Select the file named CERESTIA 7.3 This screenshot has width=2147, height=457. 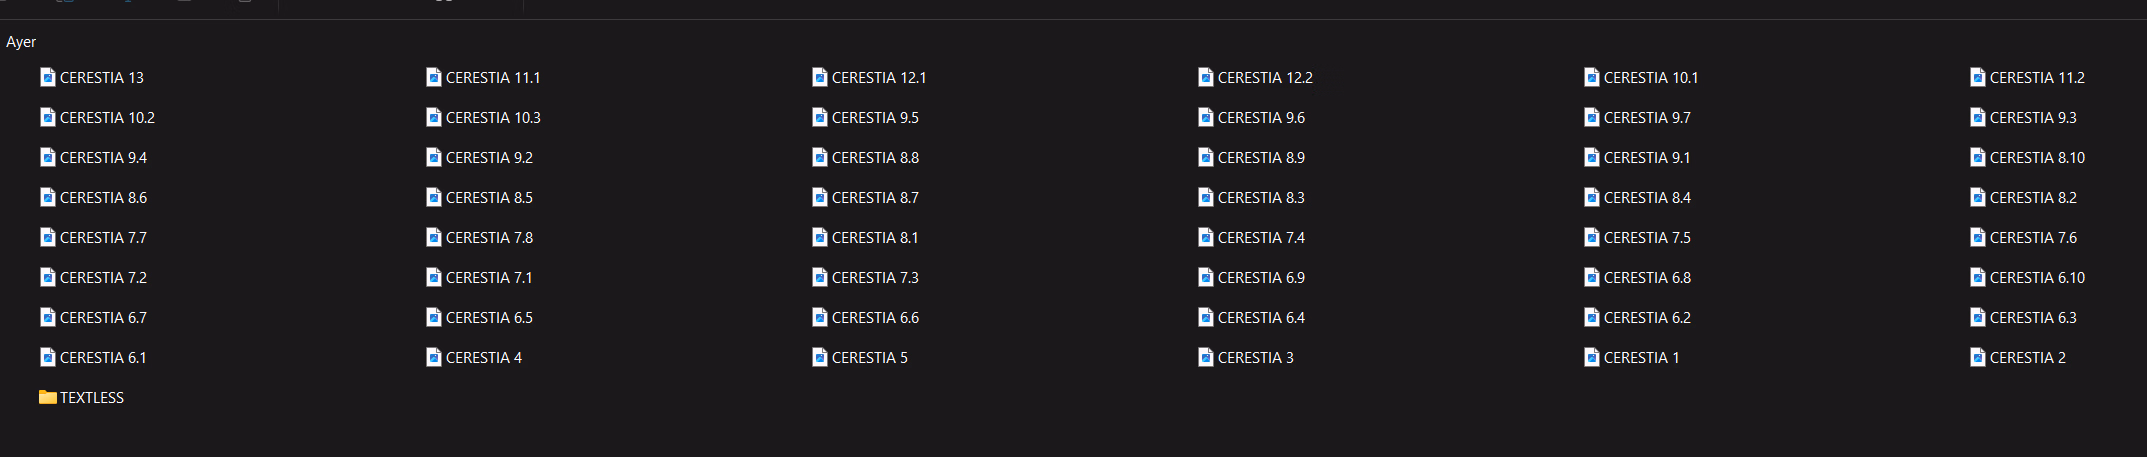pos(865,277)
